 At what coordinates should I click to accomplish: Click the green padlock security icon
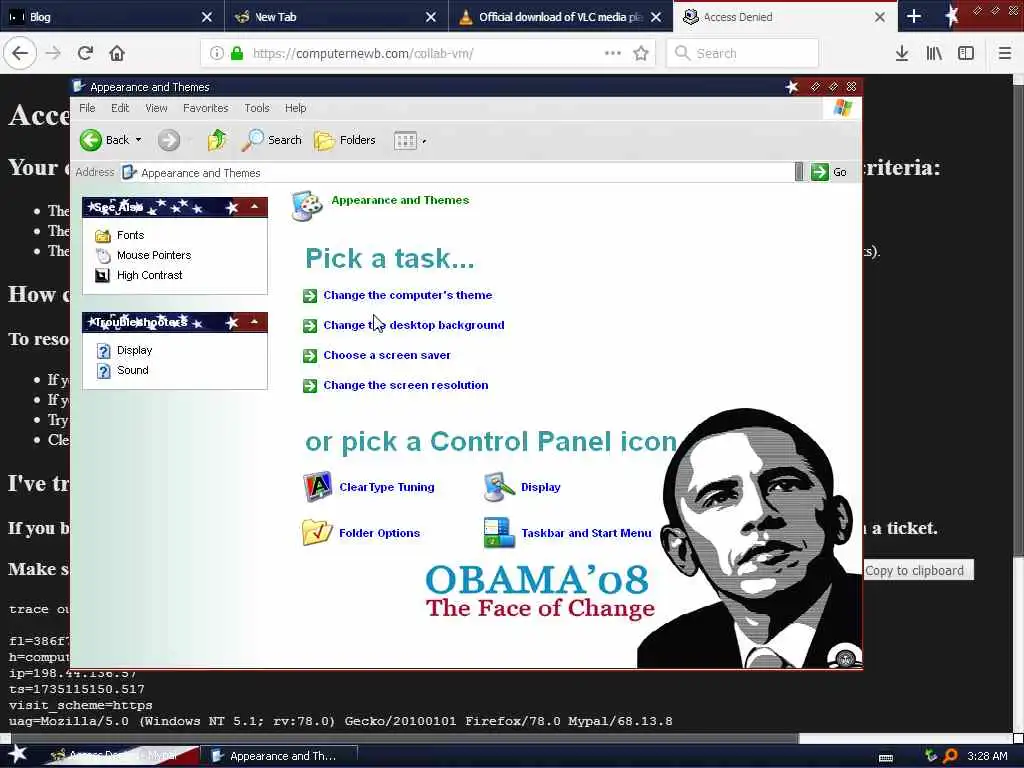point(237,53)
